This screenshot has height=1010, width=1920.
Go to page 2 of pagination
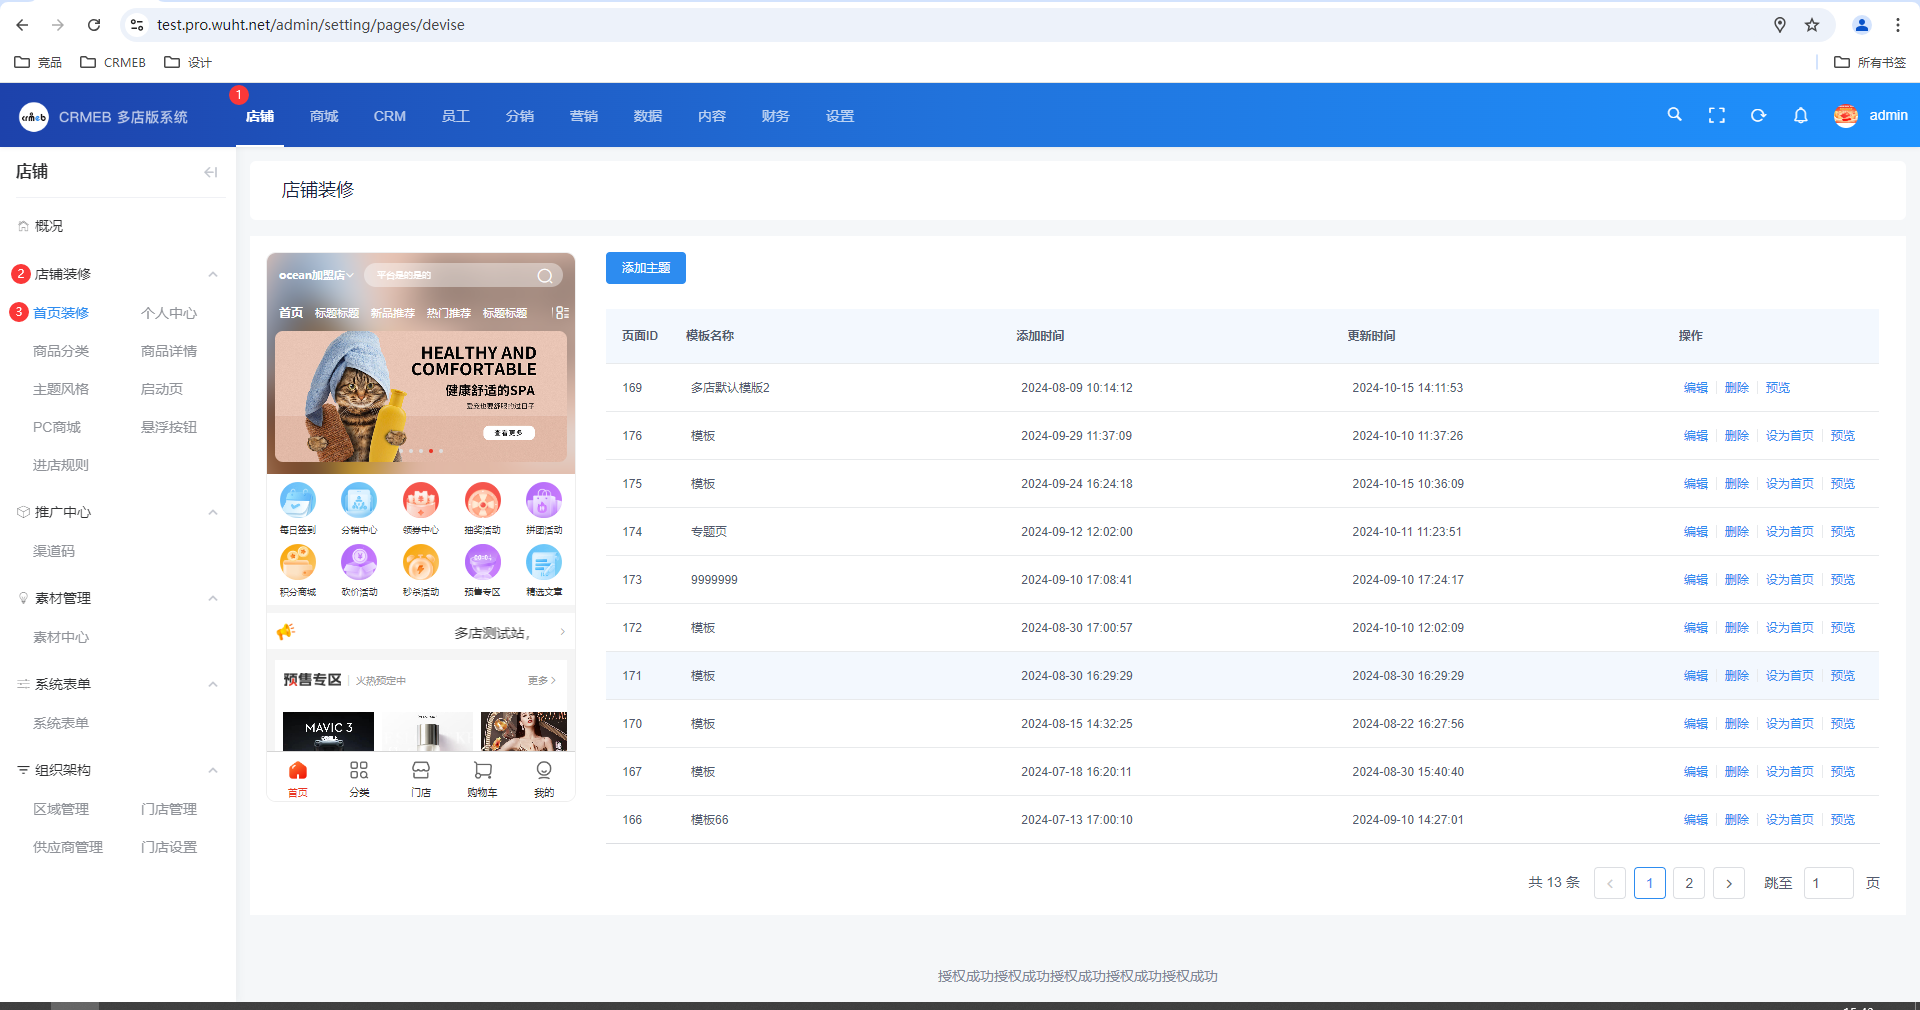pos(1688,883)
